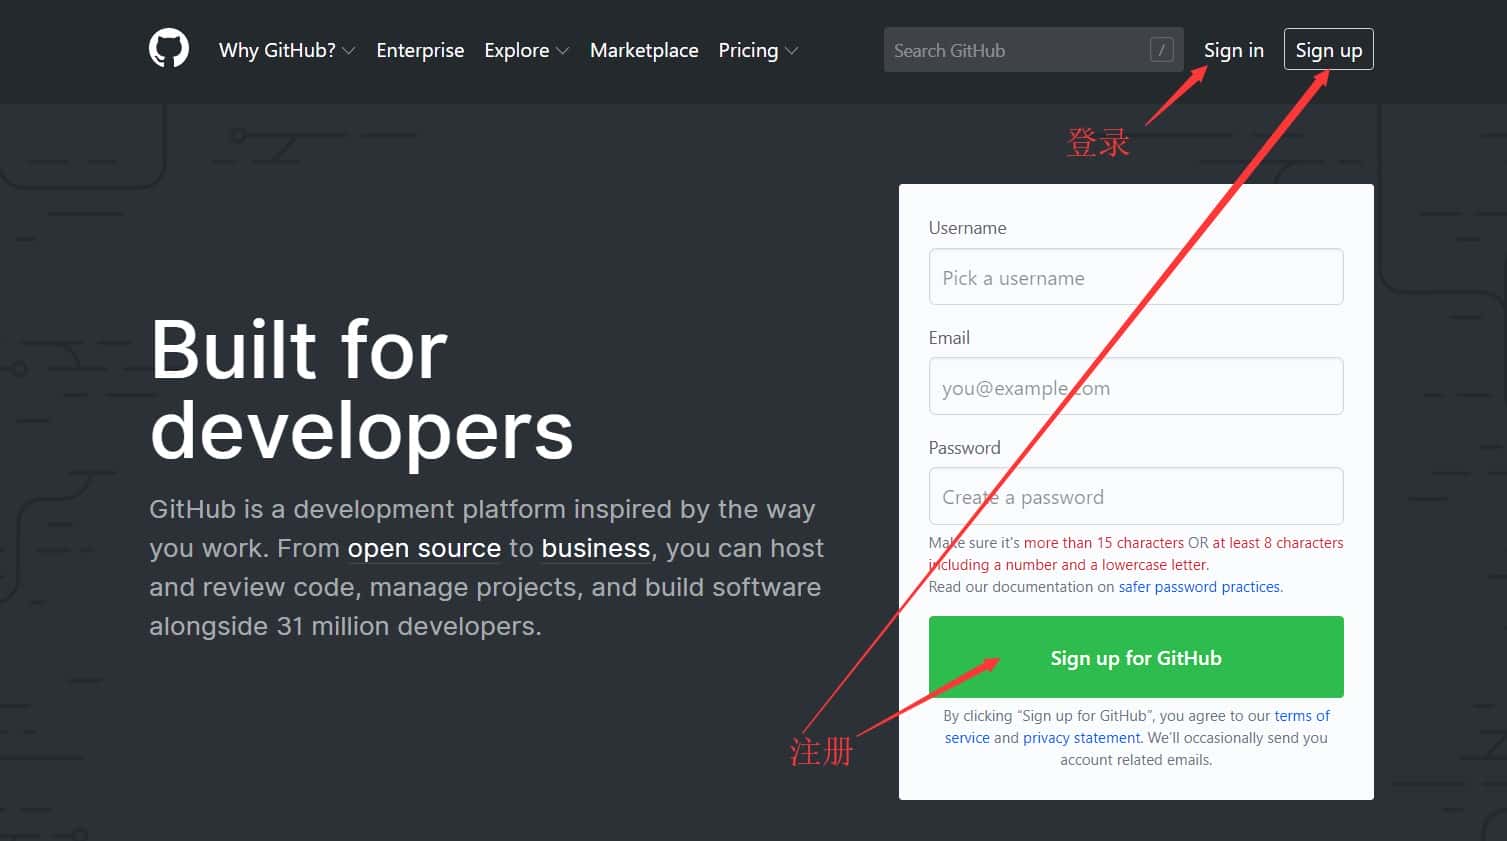Click the Sign up button in header
The image size is (1507, 841).
click(1328, 50)
